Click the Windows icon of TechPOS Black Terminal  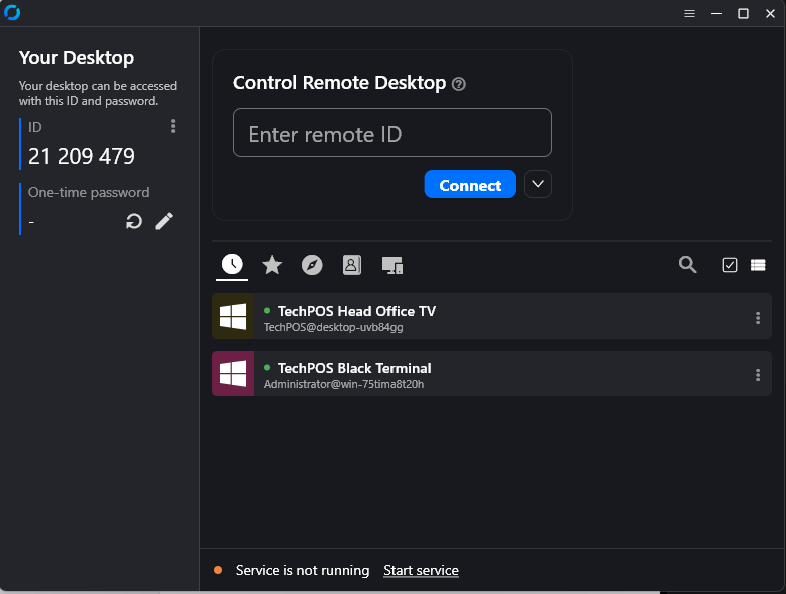233,373
